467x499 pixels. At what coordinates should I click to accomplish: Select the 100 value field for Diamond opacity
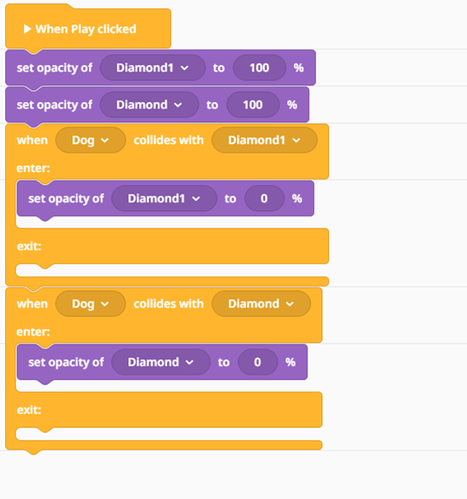(253, 105)
